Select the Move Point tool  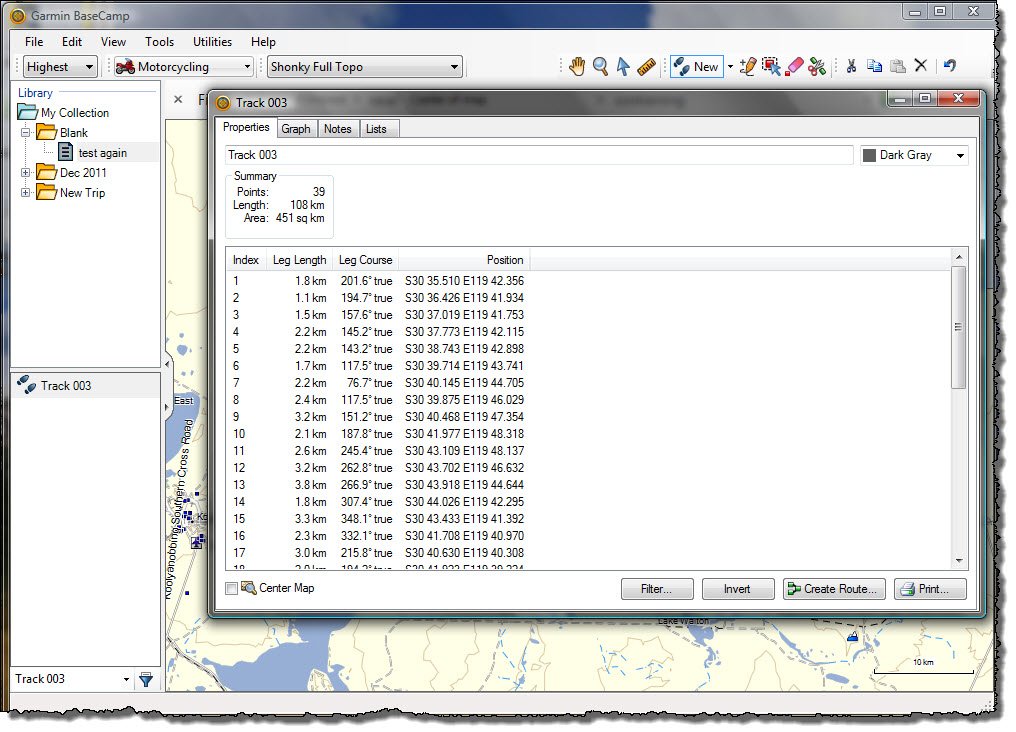point(770,66)
